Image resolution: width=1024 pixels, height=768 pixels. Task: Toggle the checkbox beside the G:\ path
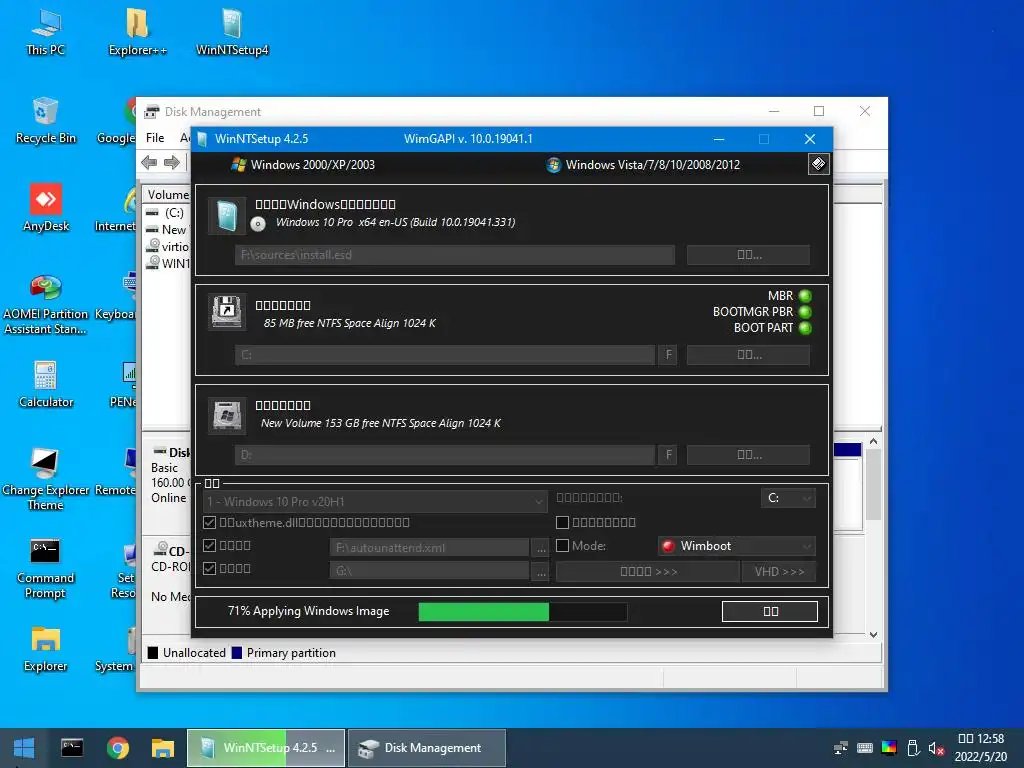210,568
